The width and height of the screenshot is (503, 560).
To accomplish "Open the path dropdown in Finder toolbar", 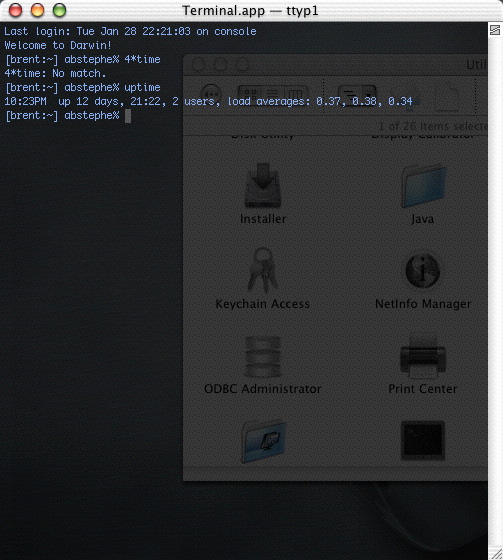I will click(357, 94).
